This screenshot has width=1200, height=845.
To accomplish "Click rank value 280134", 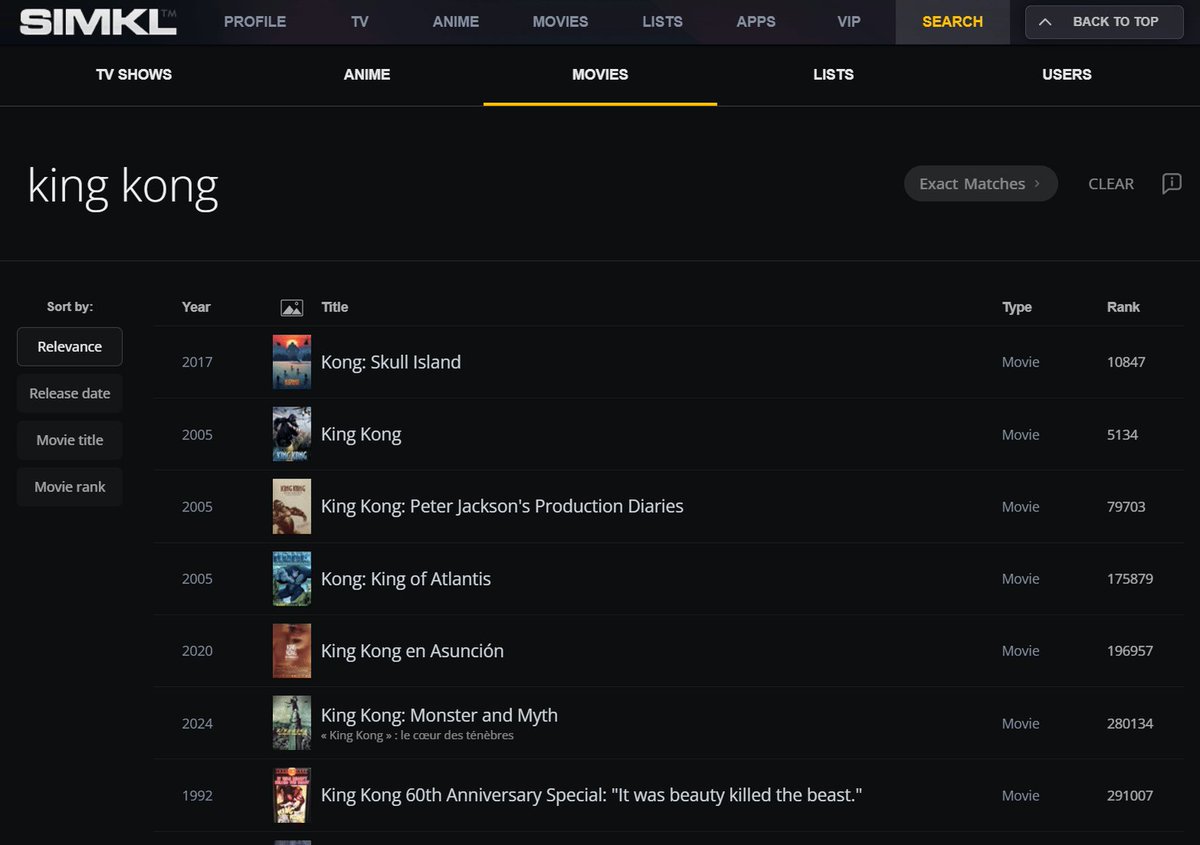I will pyautogui.click(x=1130, y=723).
